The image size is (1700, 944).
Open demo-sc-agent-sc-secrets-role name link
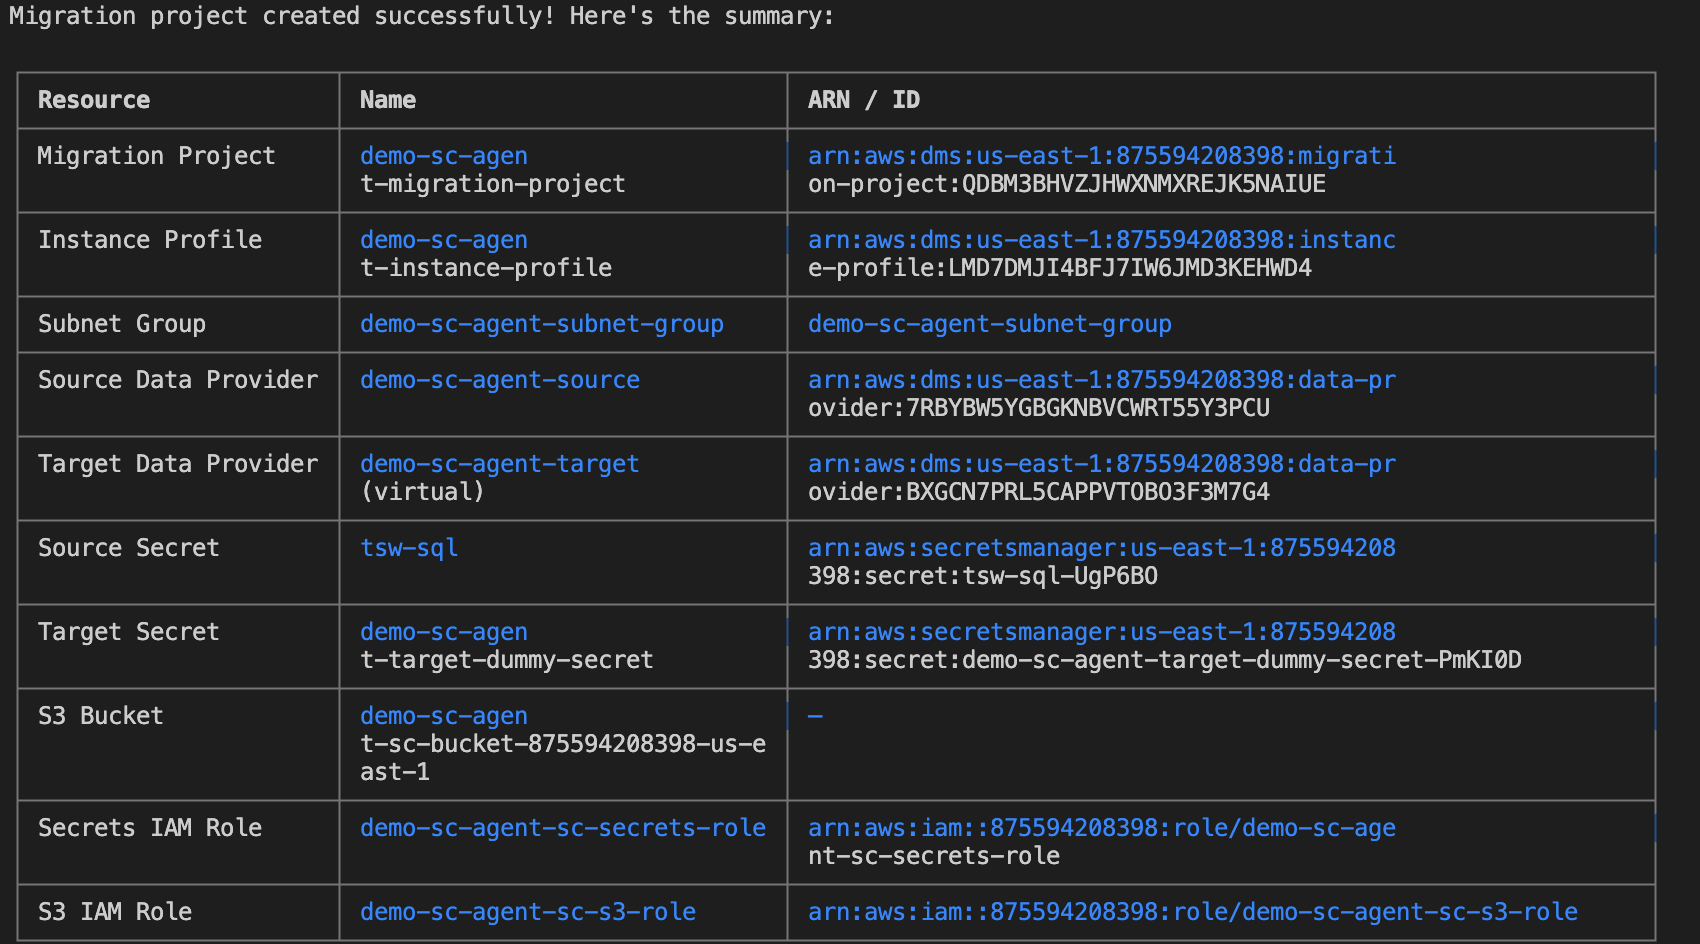(x=563, y=828)
